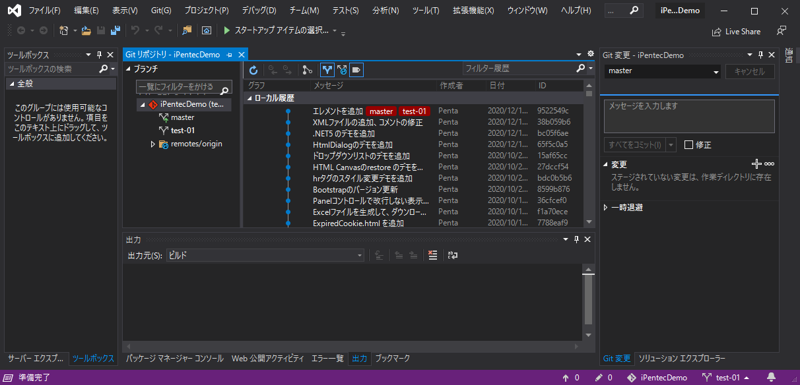The image size is (800, 385).
Task: Click the commit graph icon in Git toolbar
Action: pyautogui.click(x=307, y=69)
